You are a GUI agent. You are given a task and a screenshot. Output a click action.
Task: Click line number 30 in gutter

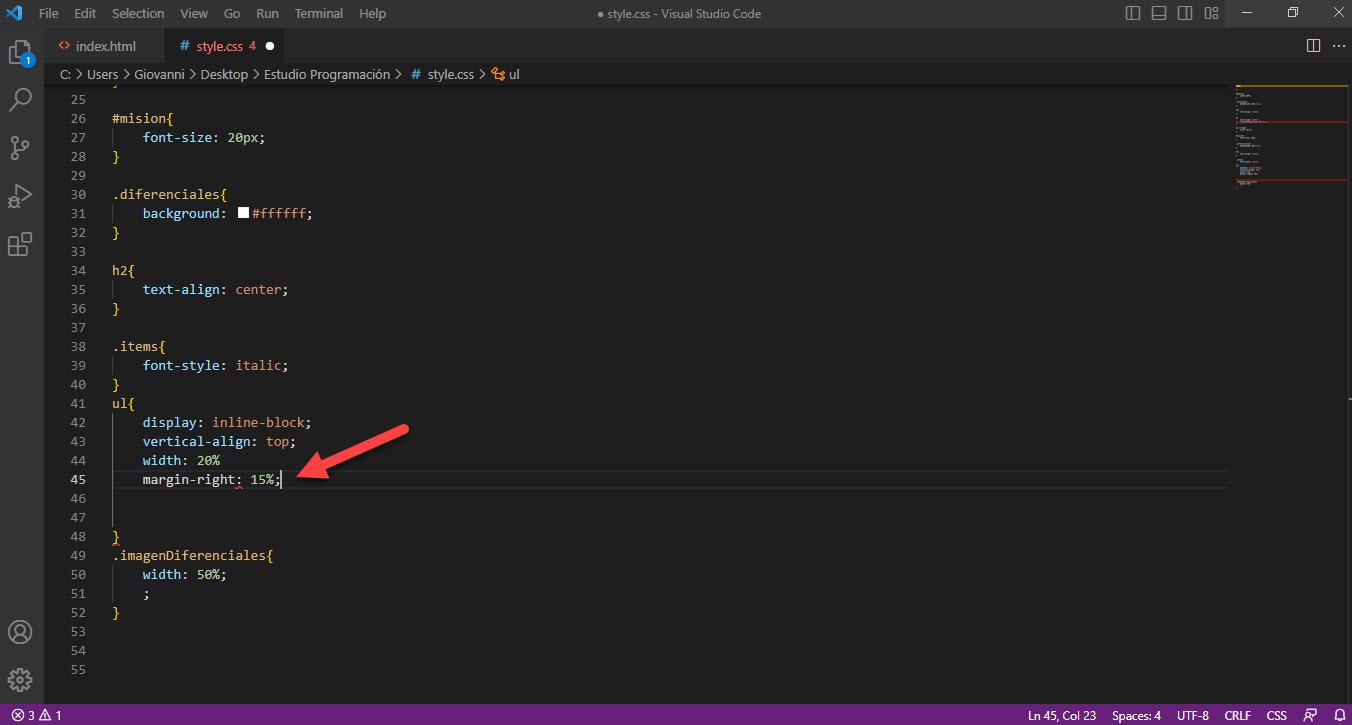click(78, 194)
